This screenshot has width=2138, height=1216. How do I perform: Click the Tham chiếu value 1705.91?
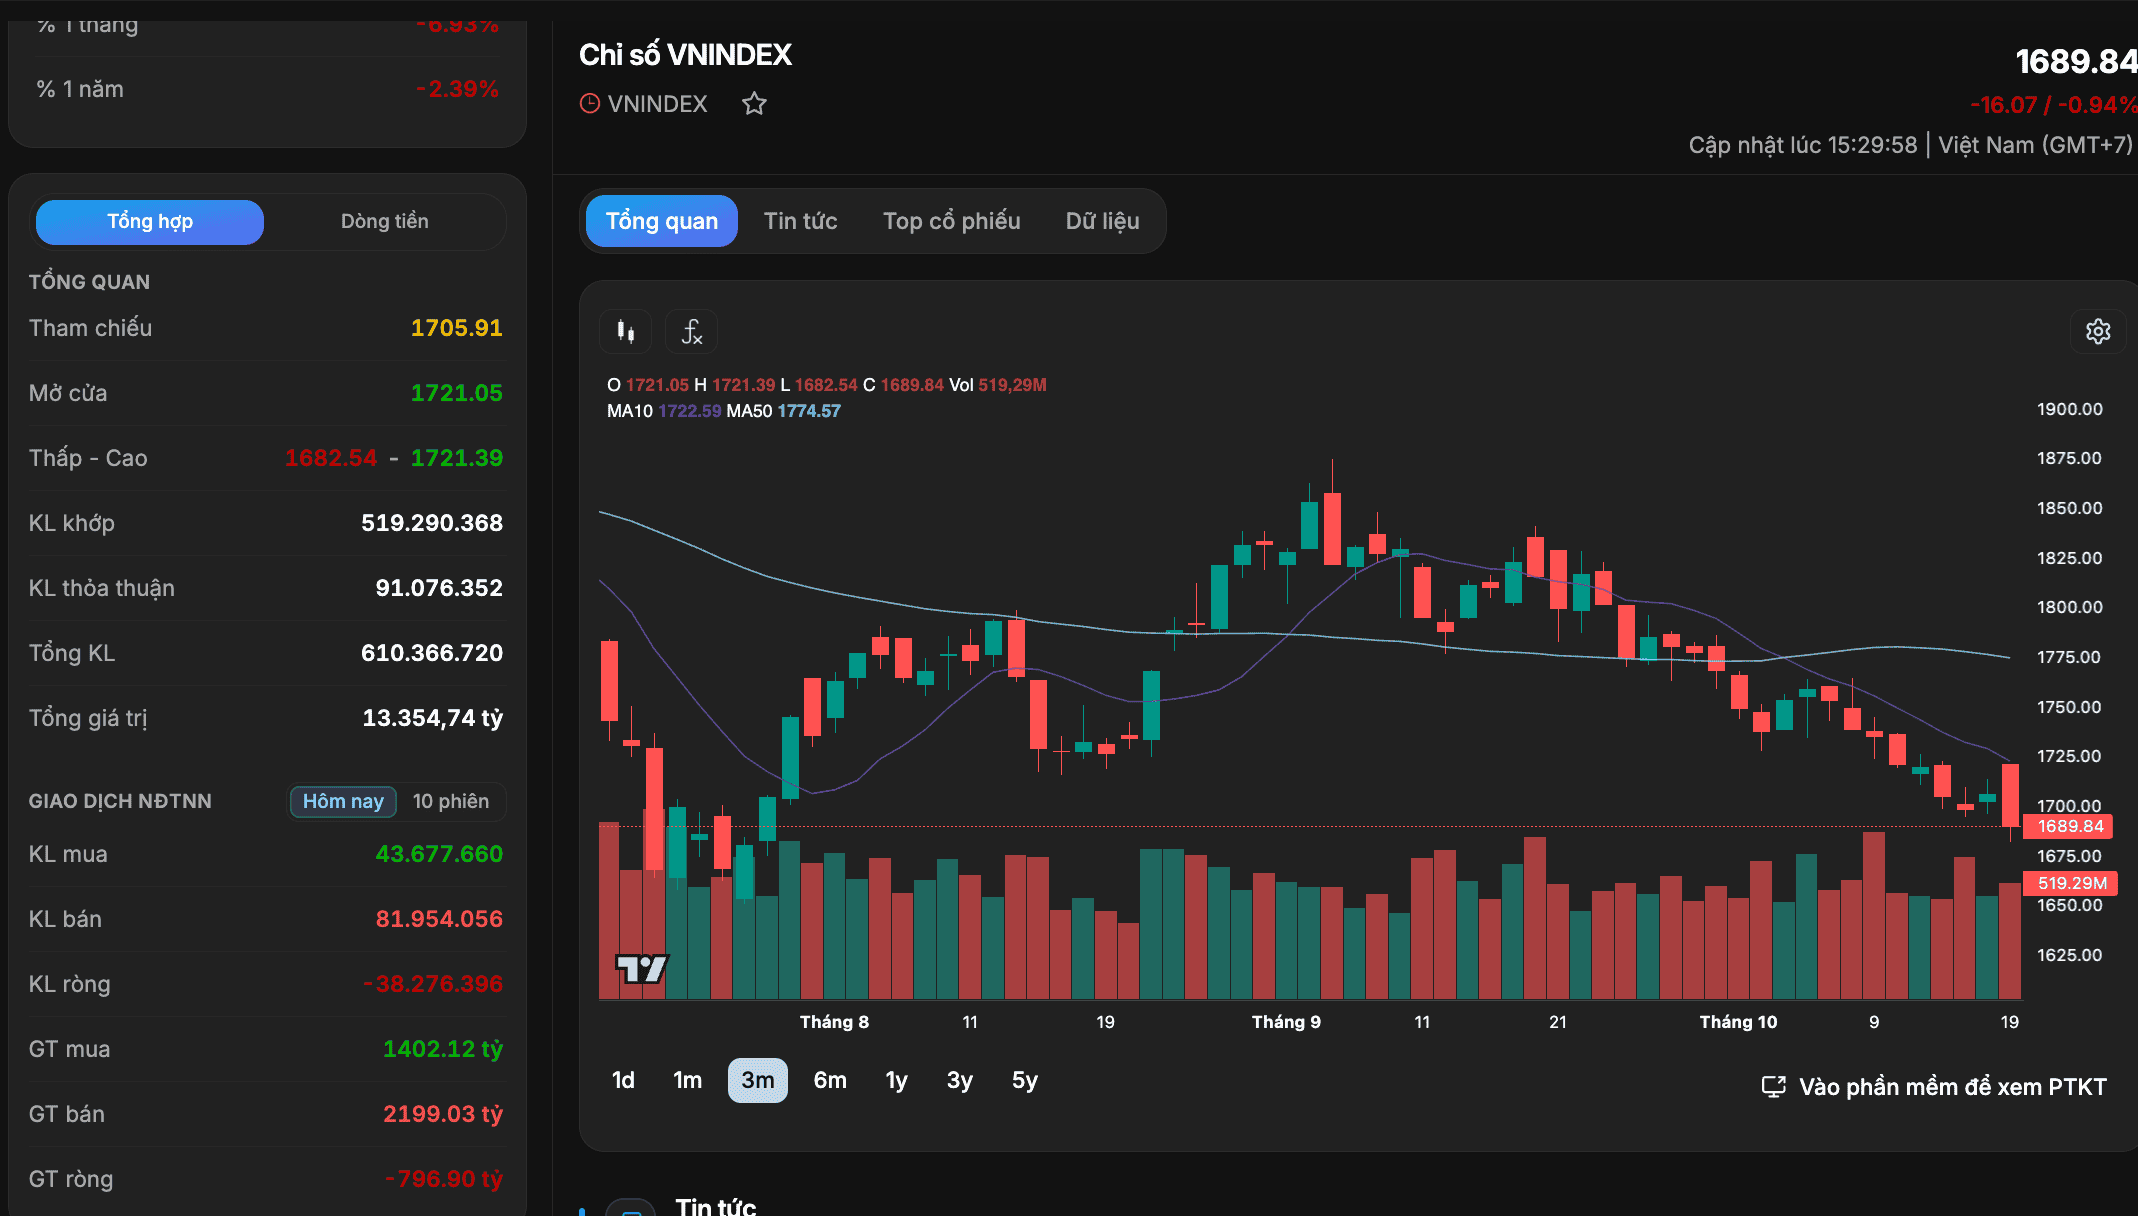point(457,328)
